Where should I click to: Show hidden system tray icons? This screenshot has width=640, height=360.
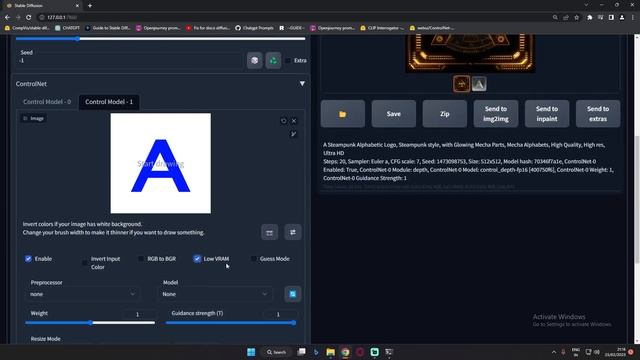(x=554, y=352)
